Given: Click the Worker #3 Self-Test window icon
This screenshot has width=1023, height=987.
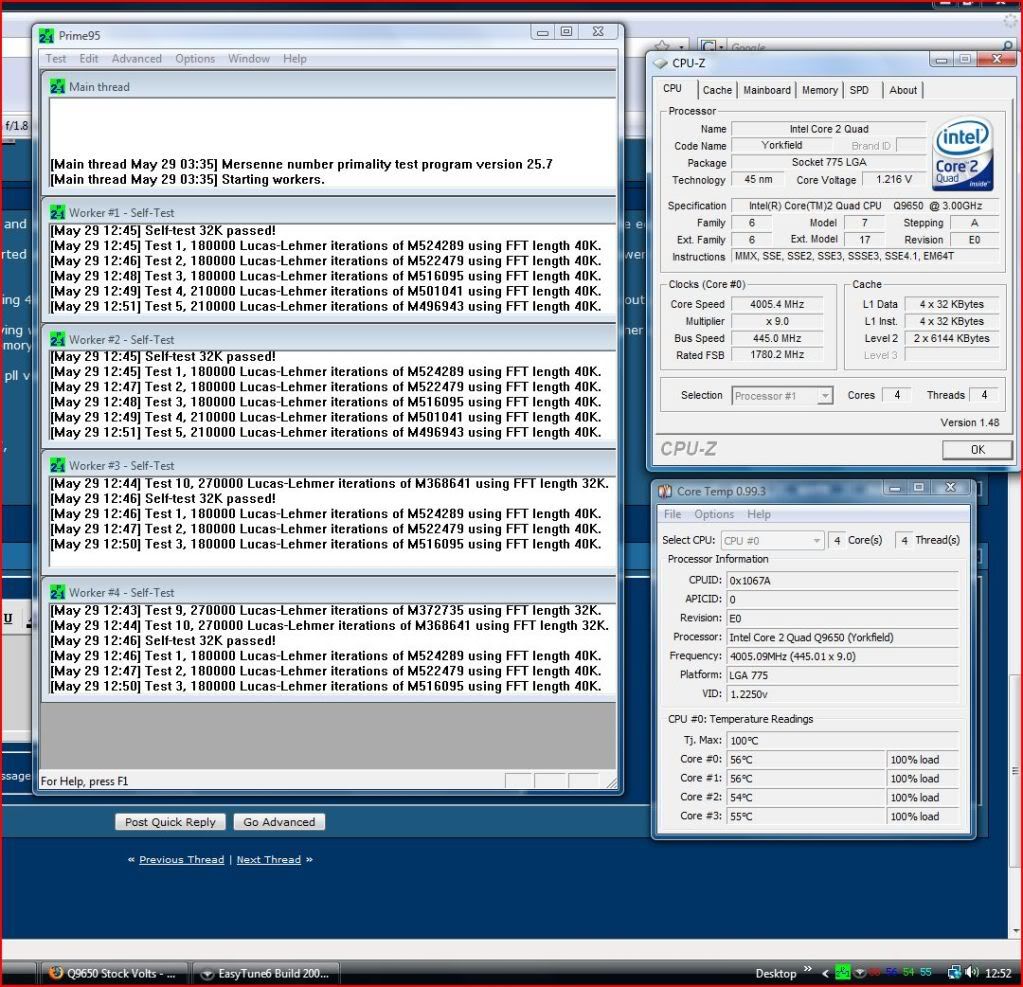Looking at the screenshot, I should point(57,466).
